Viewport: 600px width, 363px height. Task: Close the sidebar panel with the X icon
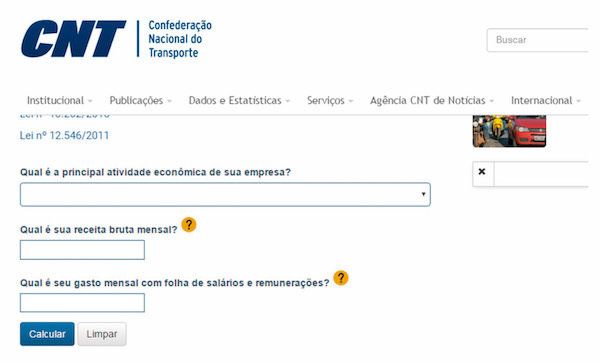click(x=482, y=172)
